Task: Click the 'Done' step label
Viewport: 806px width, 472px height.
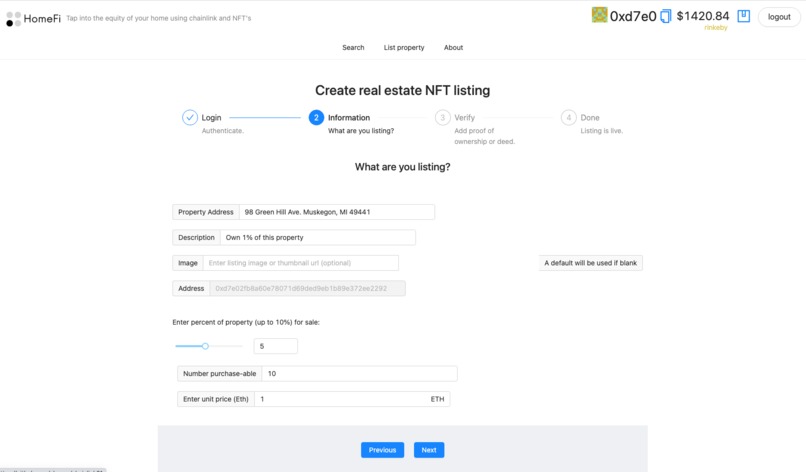Action: click(590, 118)
